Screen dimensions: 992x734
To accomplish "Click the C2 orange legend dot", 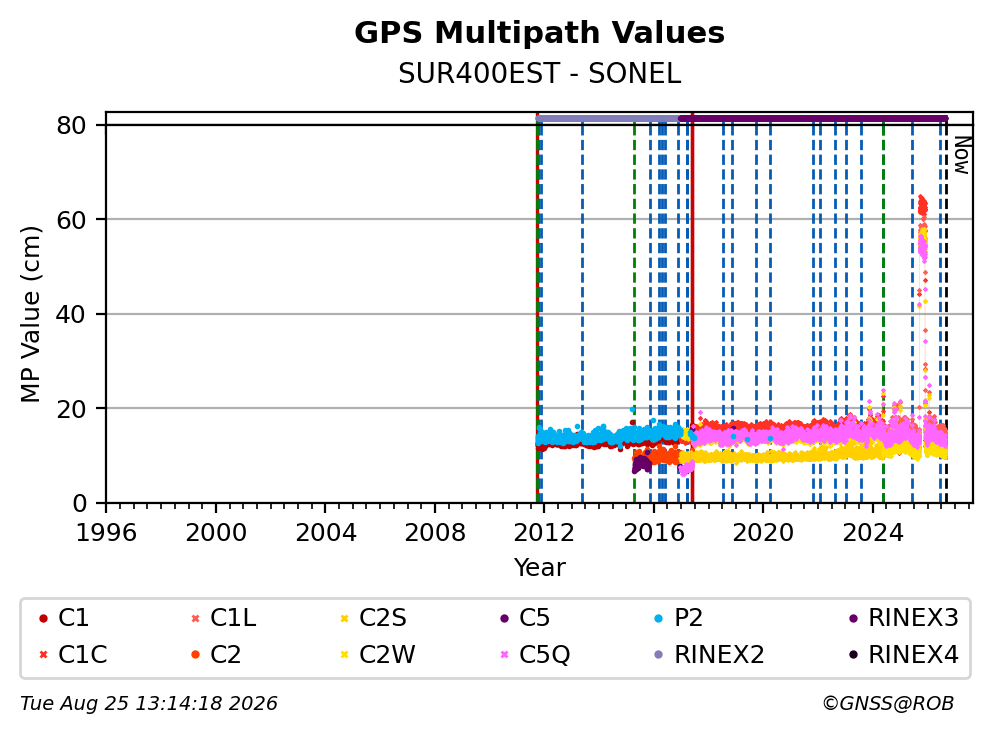I will pos(195,655).
